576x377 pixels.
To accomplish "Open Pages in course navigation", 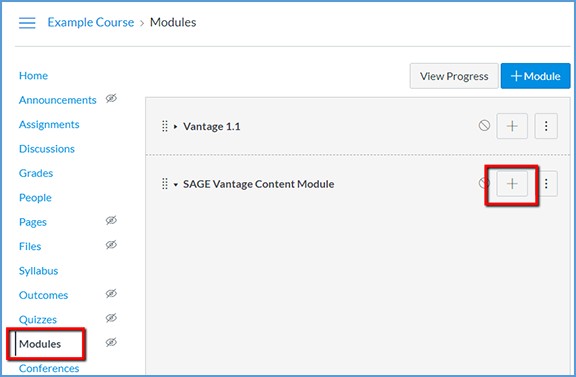I will click(33, 222).
